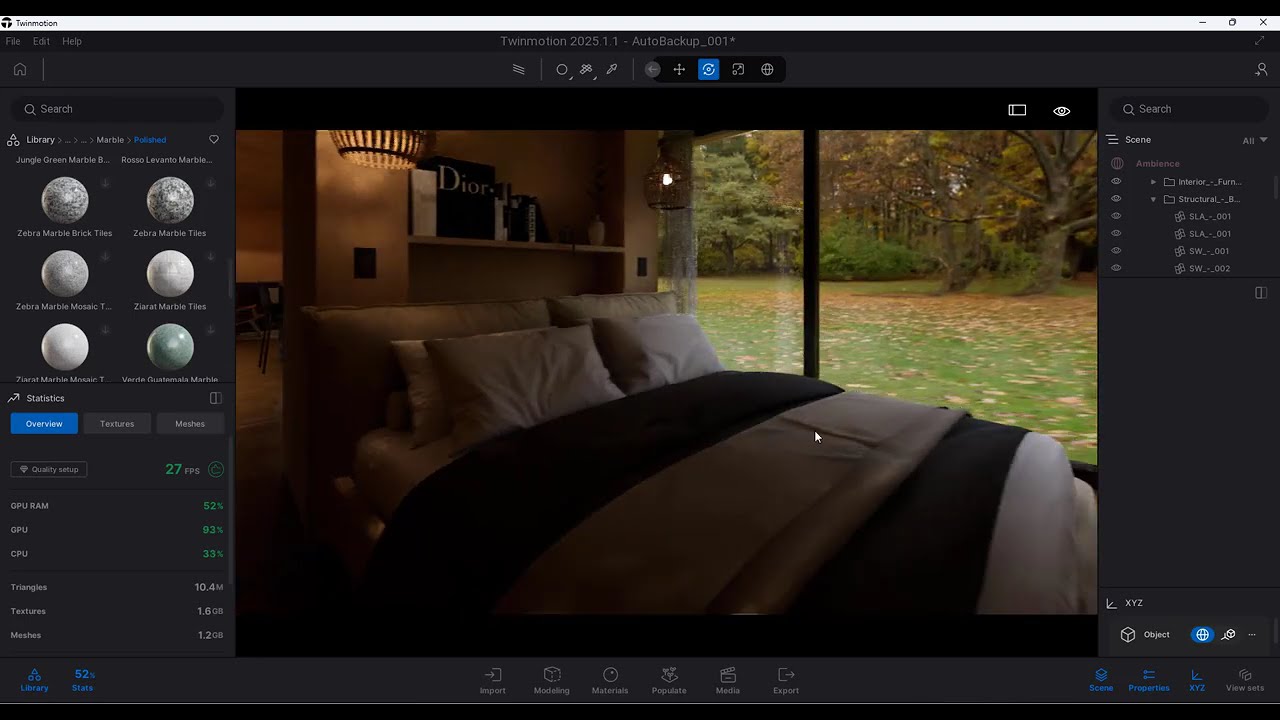Open the Export dock button
1280x720 pixels.
click(x=786, y=681)
